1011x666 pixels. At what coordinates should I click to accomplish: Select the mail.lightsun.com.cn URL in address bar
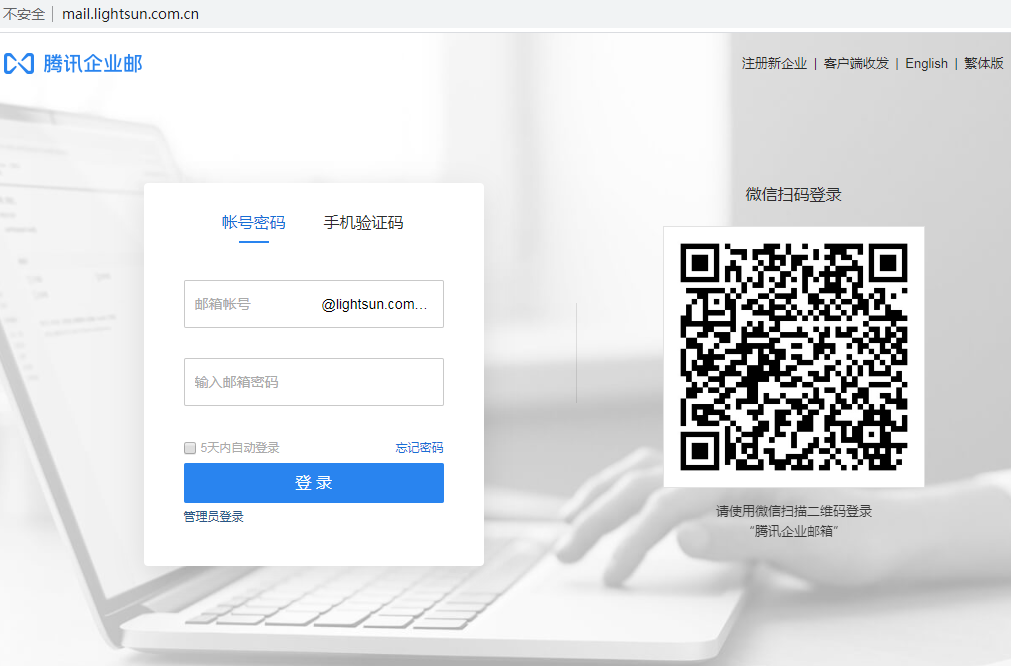pyautogui.click(x=130, y=14)
